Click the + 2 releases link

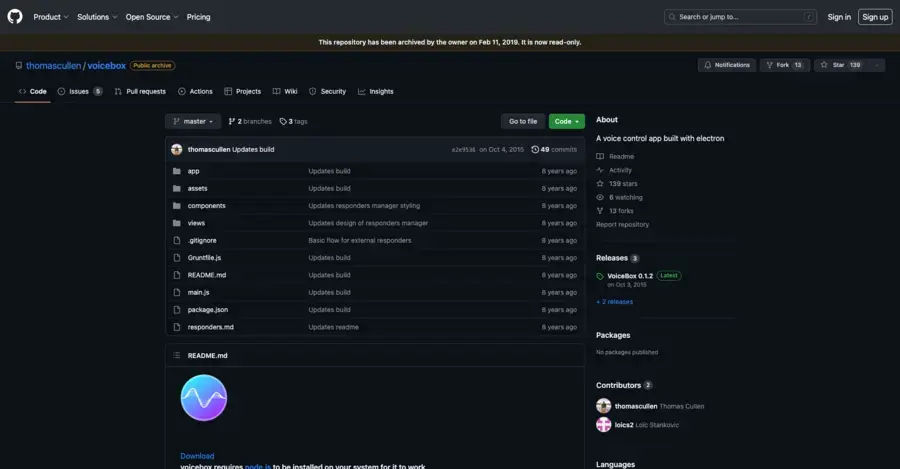click(614, 301)
